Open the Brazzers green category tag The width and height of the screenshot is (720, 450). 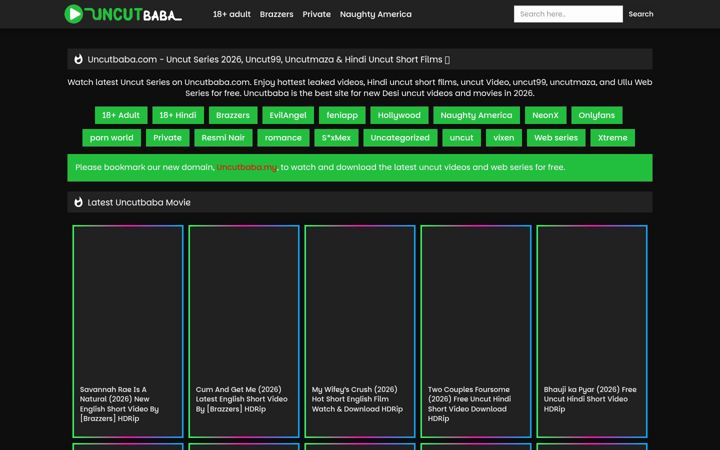(233, 115)
